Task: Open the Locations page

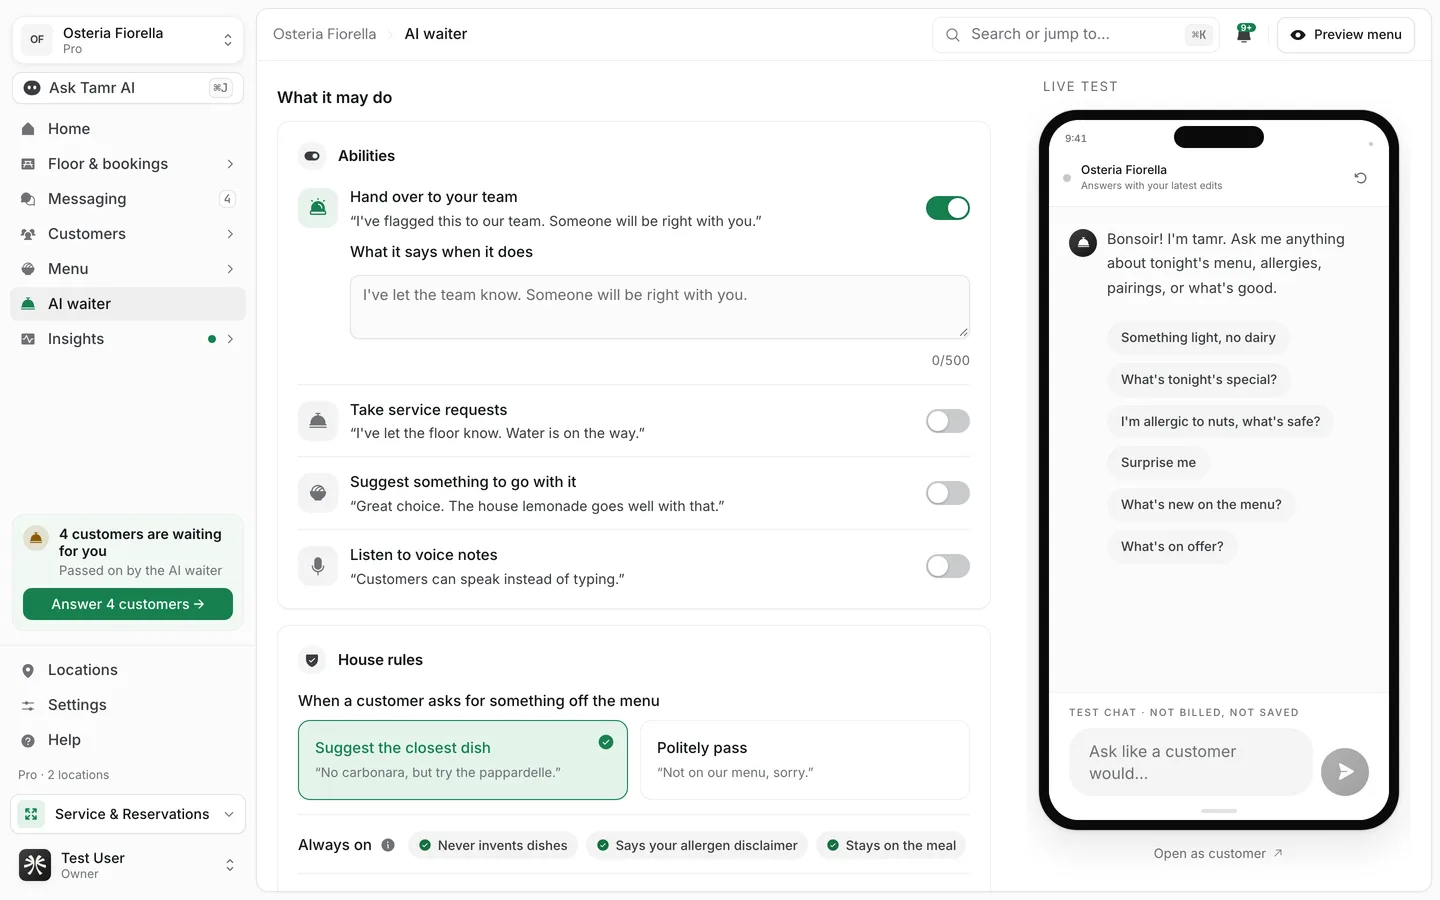Action: [128, 670]
